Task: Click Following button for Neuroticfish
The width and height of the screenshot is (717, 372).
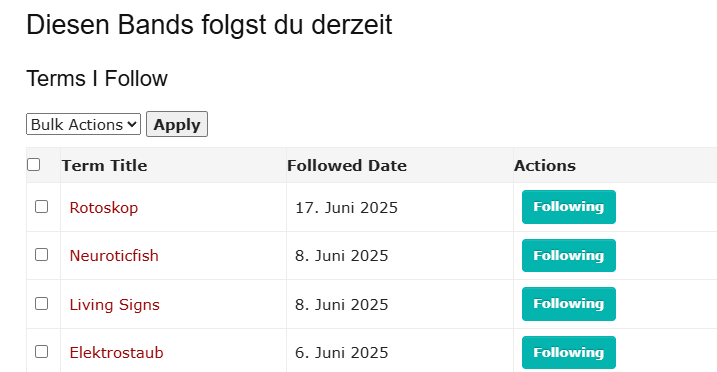Action: coord(569,255)
